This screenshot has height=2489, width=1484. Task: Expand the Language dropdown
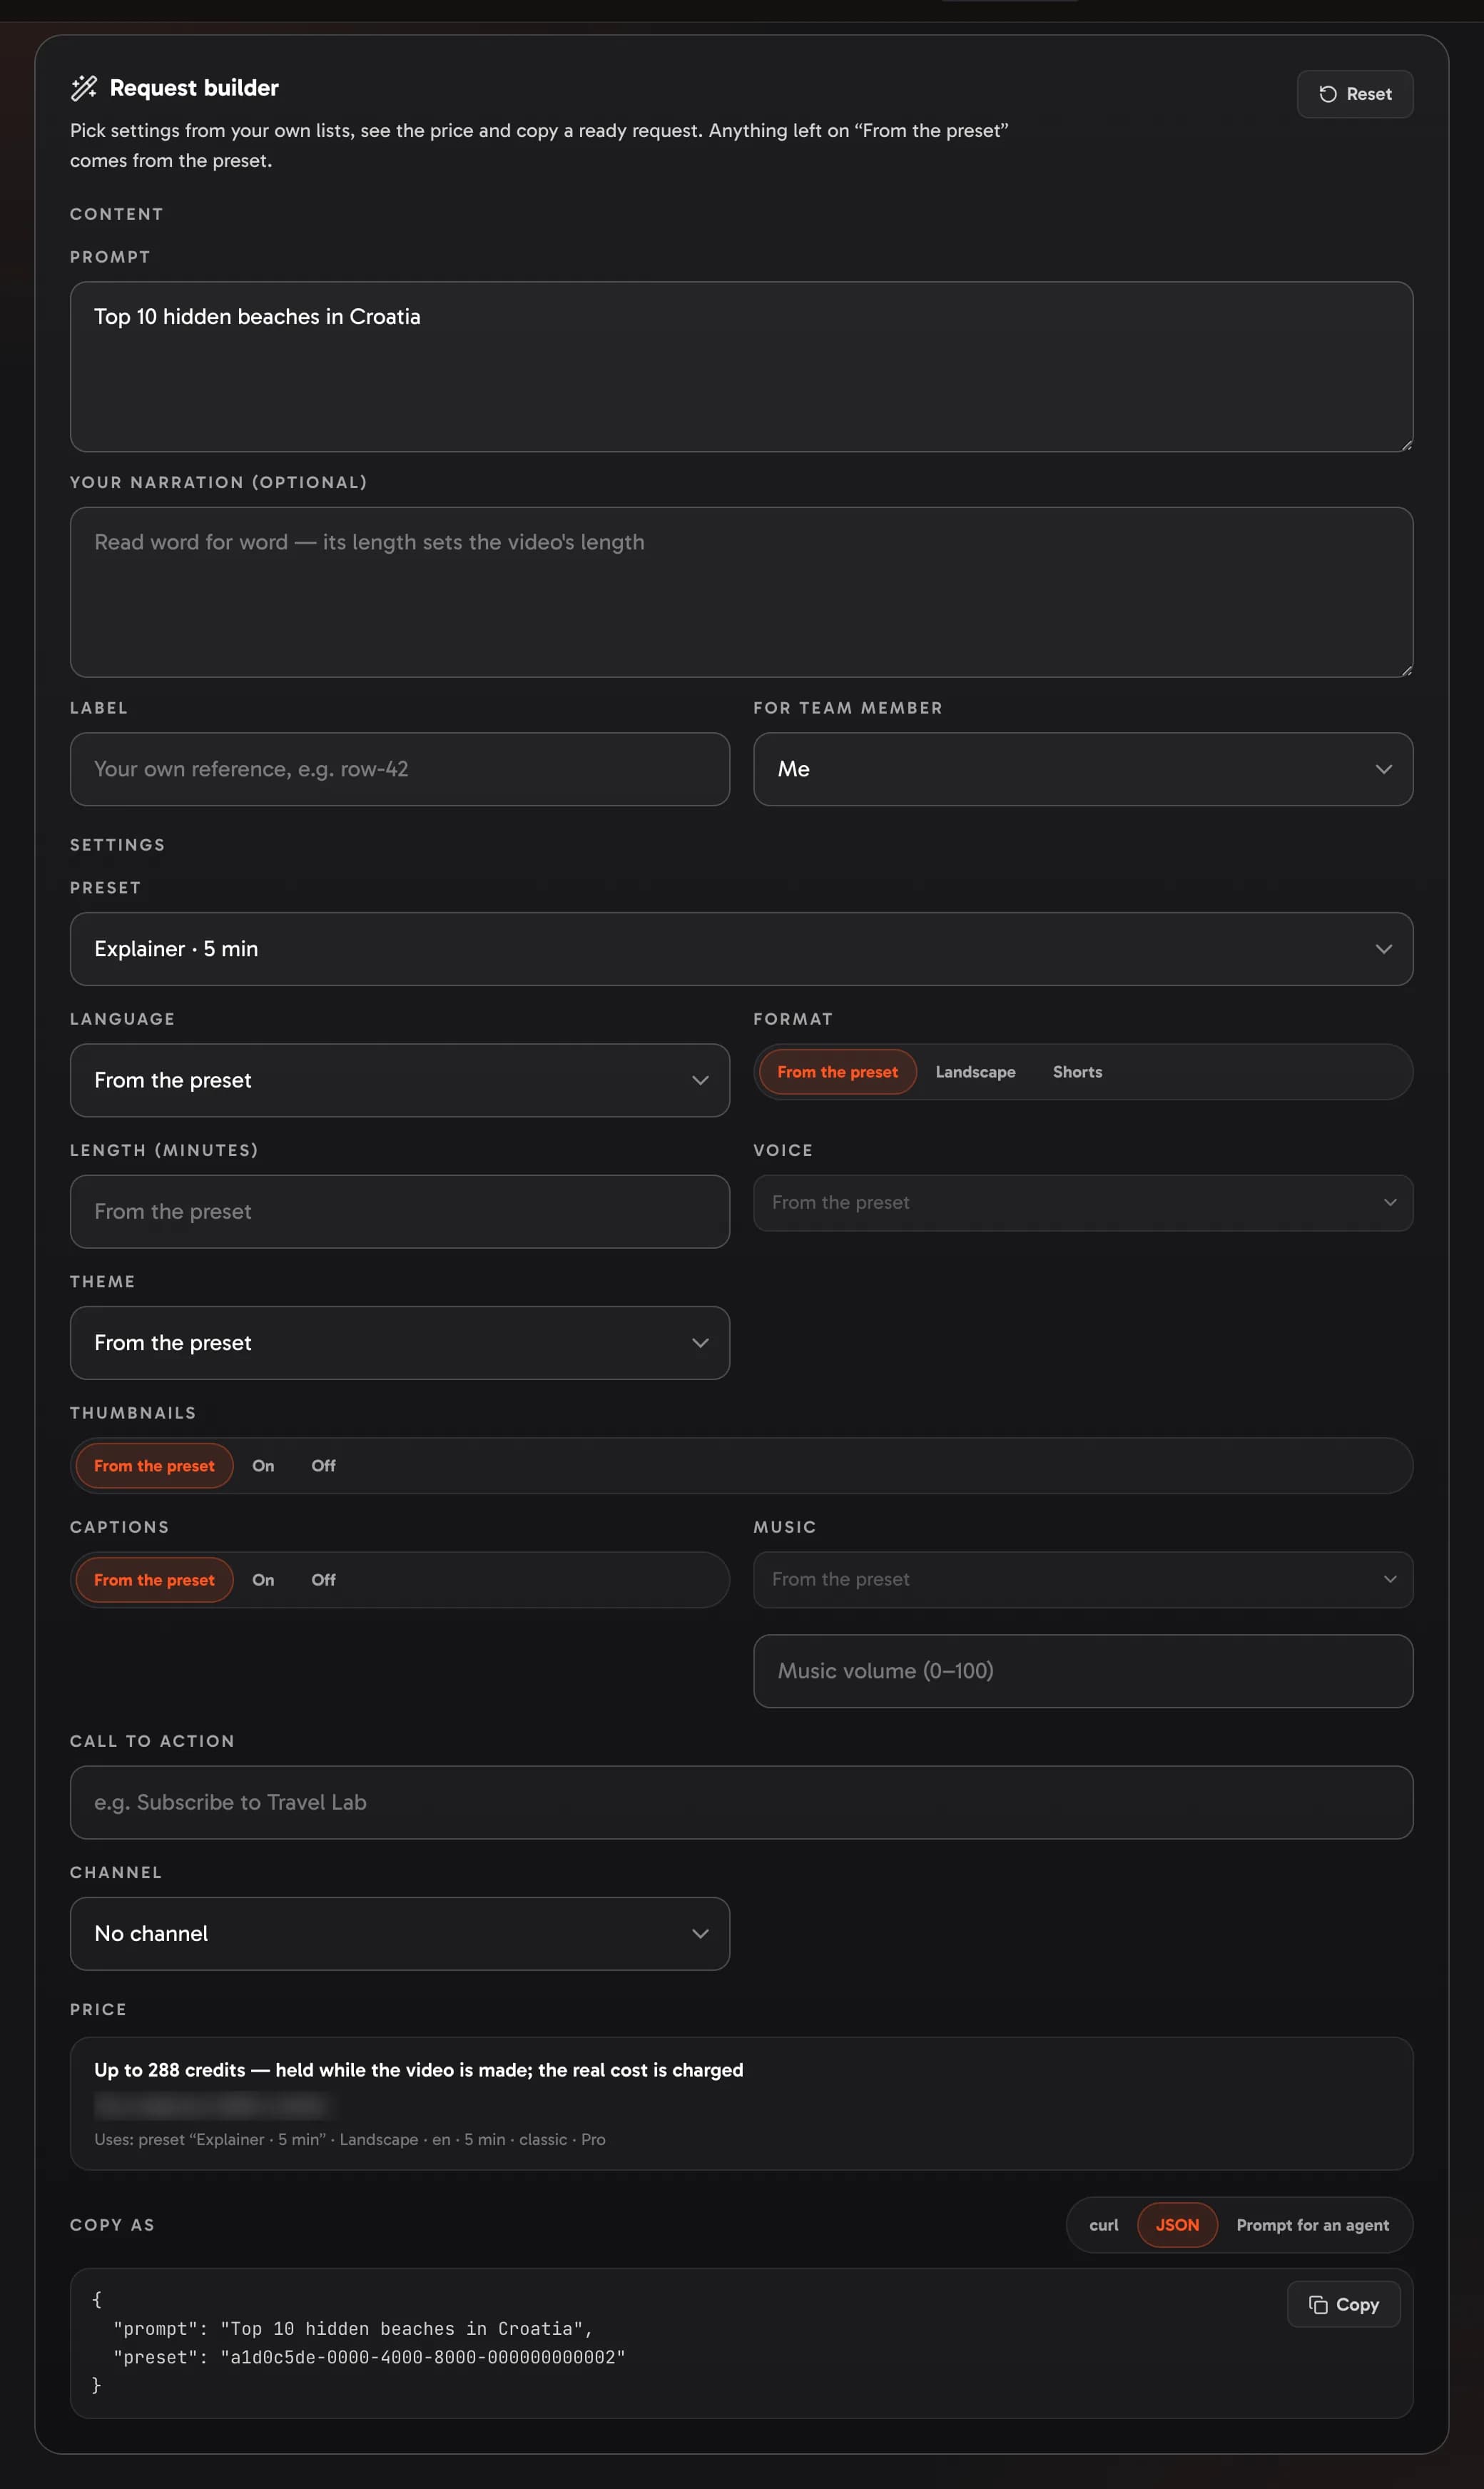point(399,1080)
